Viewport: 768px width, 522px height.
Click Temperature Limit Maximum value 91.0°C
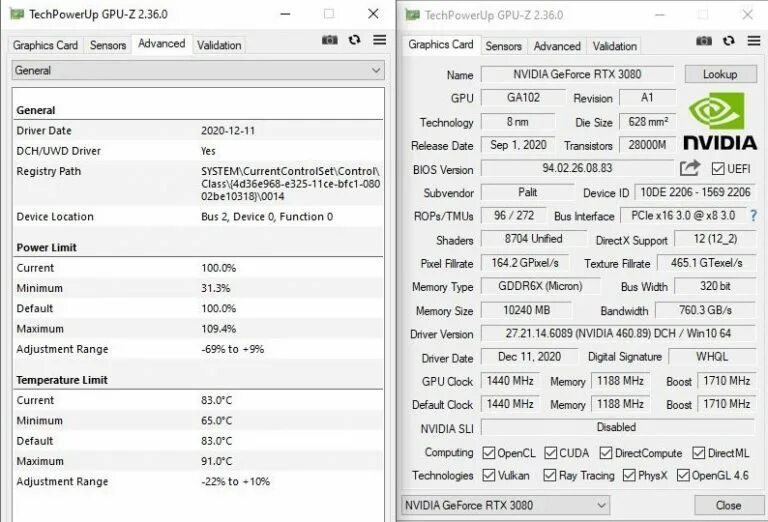pos(216,461)
